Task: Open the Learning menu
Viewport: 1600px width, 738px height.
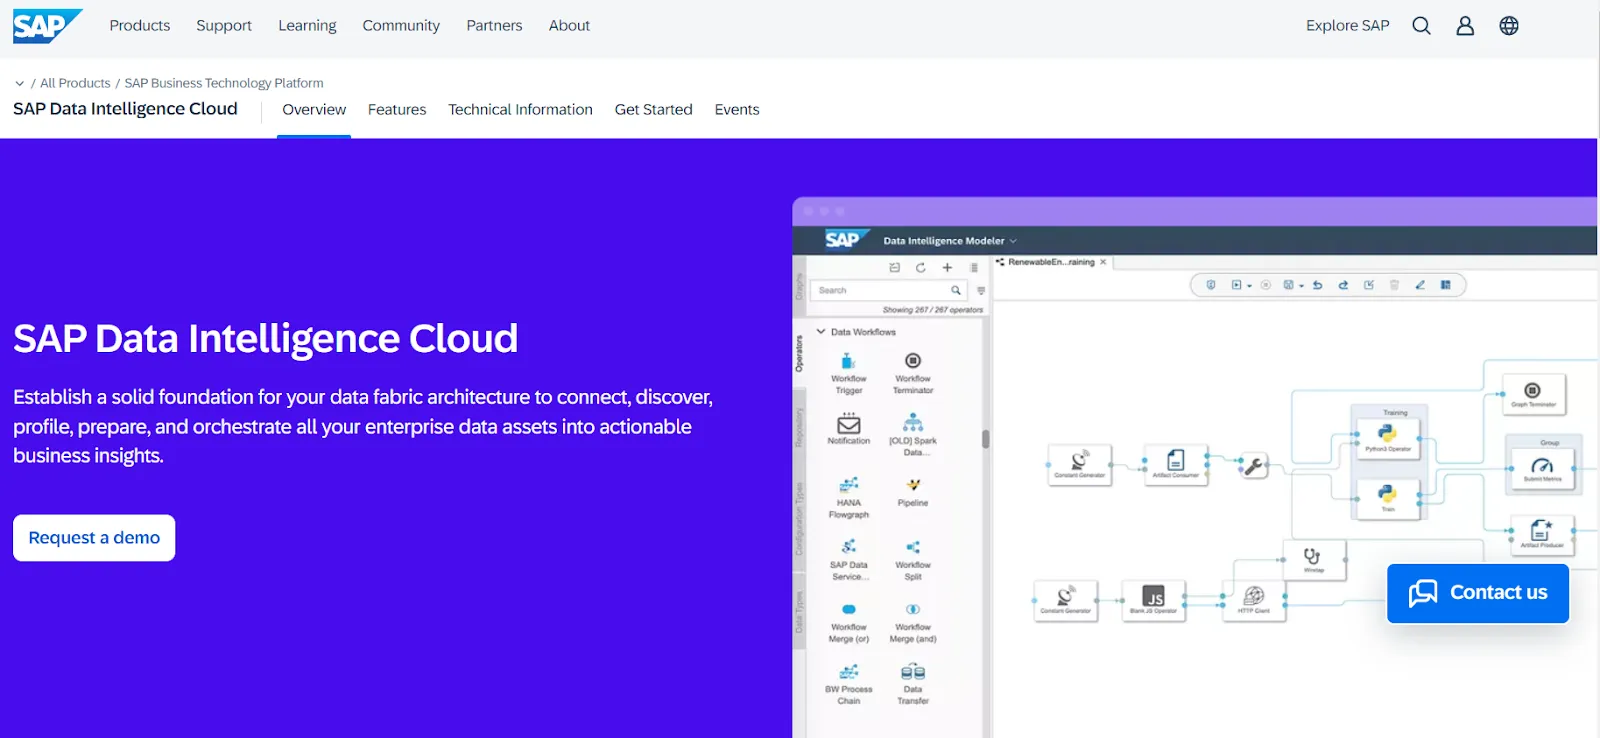Action: pyautogui.click(x=307, y=26)
